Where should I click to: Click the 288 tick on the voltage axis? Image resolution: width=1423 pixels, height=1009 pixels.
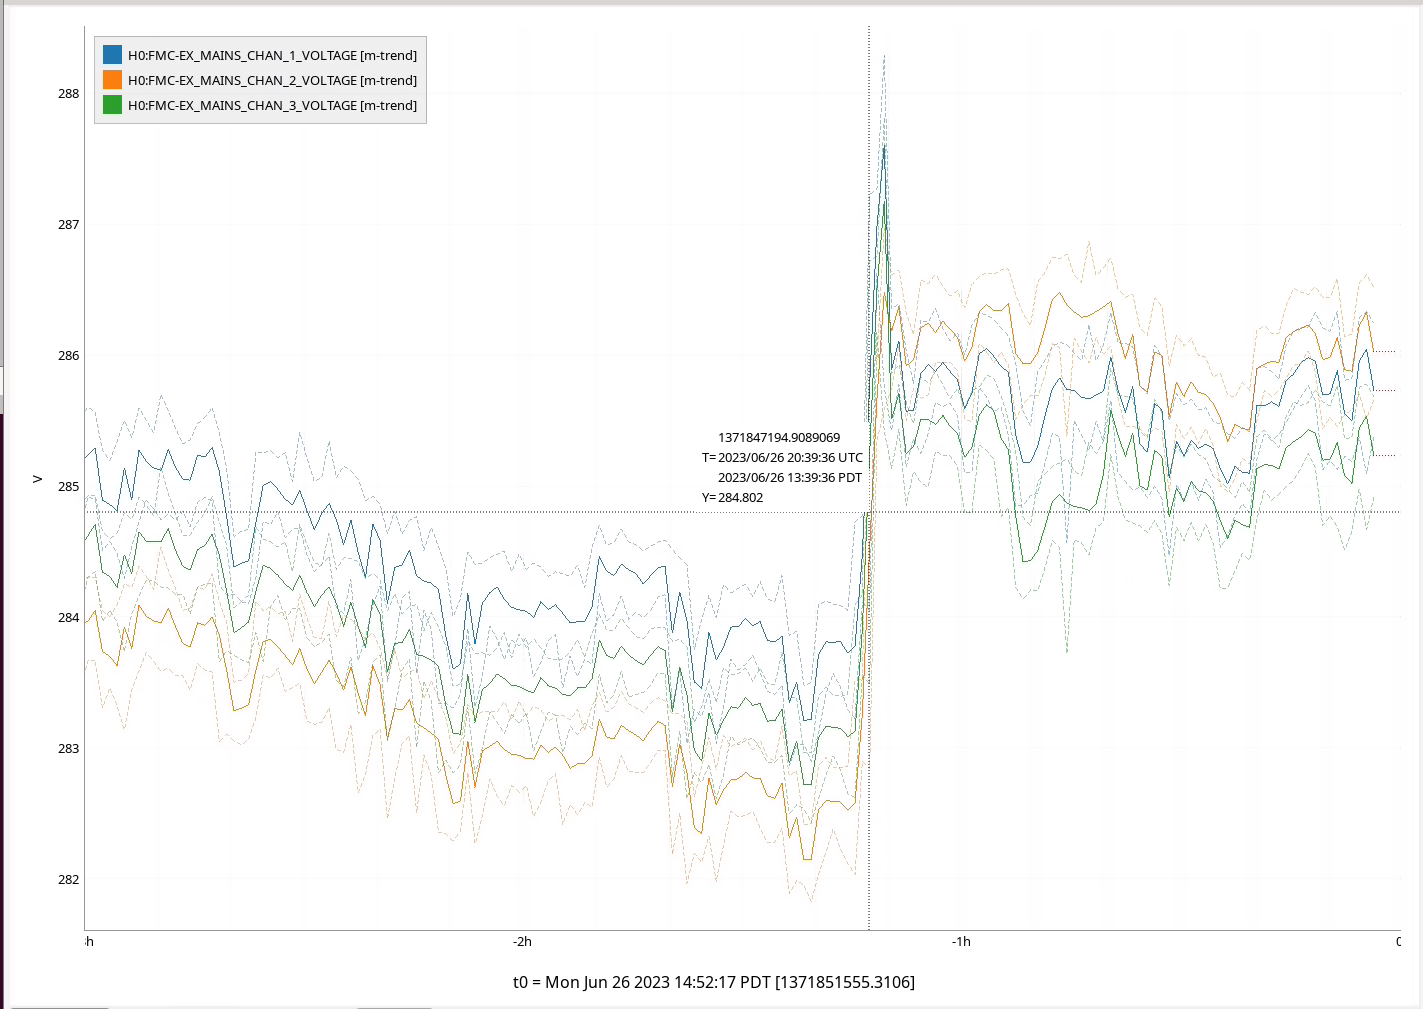[68, 94]
